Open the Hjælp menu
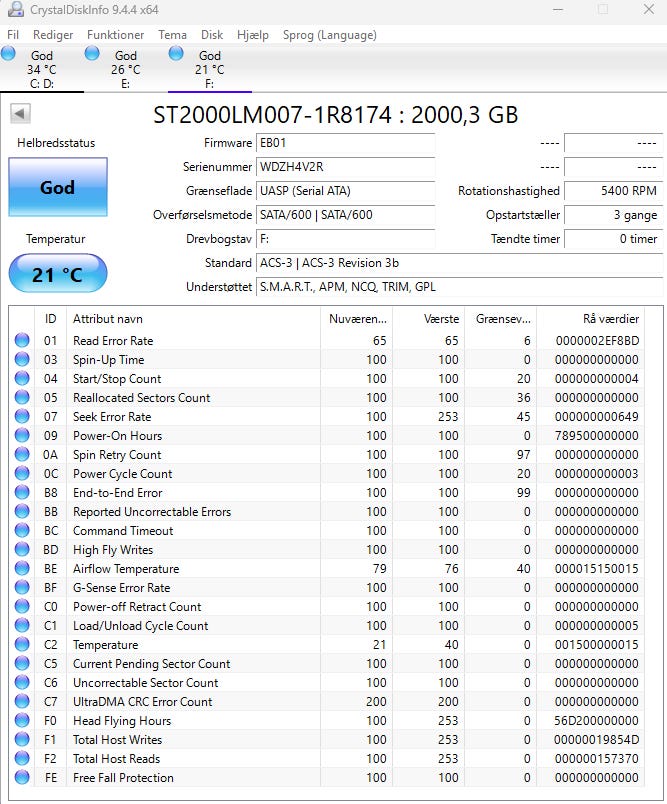Image resolution: width=667 pixels, height=804 pixels. [x=253, y=35]
